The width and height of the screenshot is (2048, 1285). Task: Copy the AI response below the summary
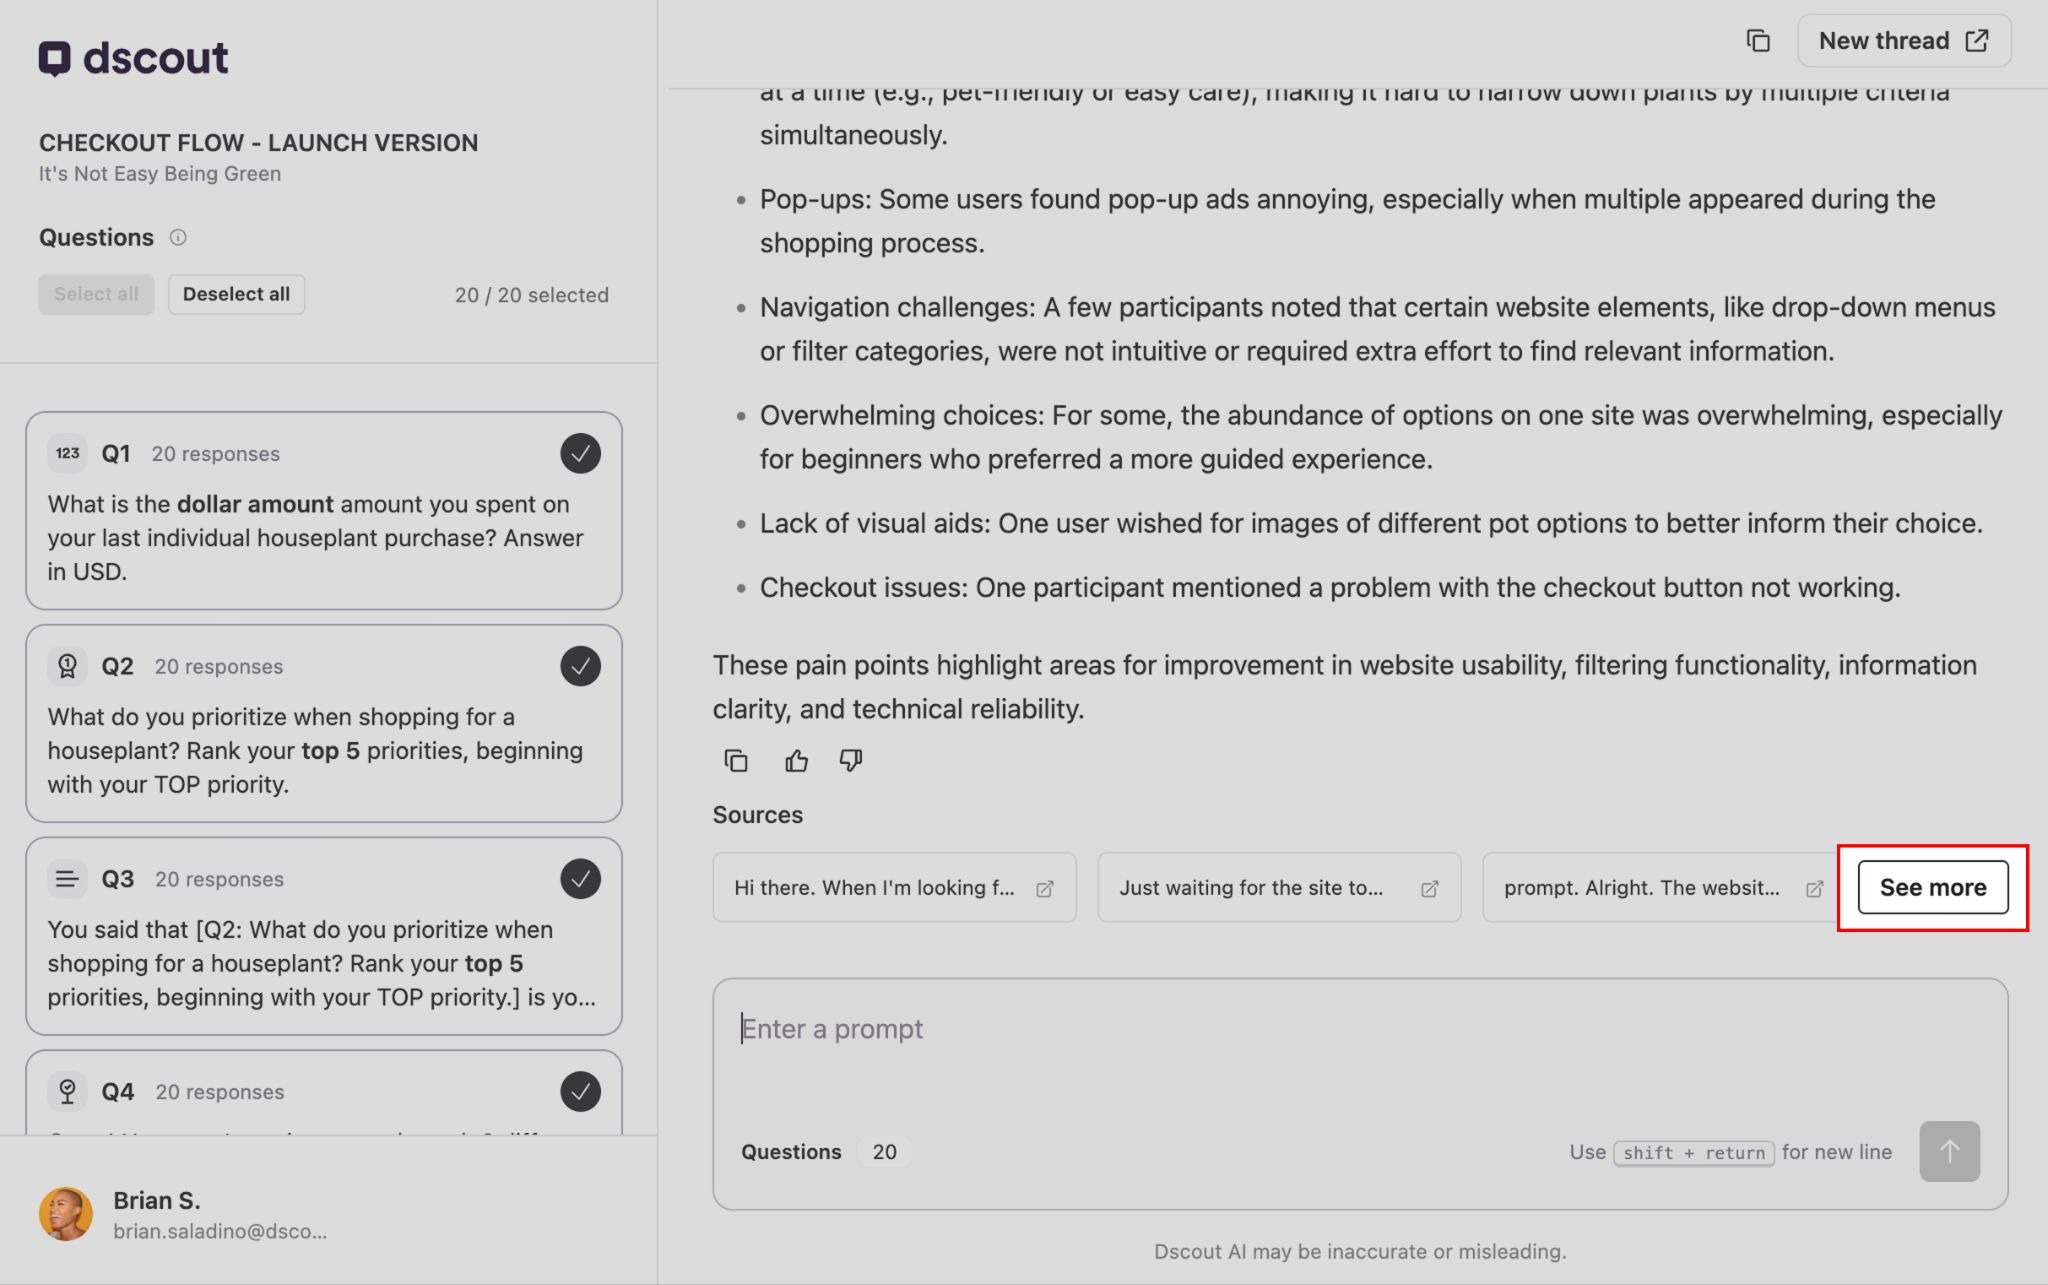click(x=736, y=761)
